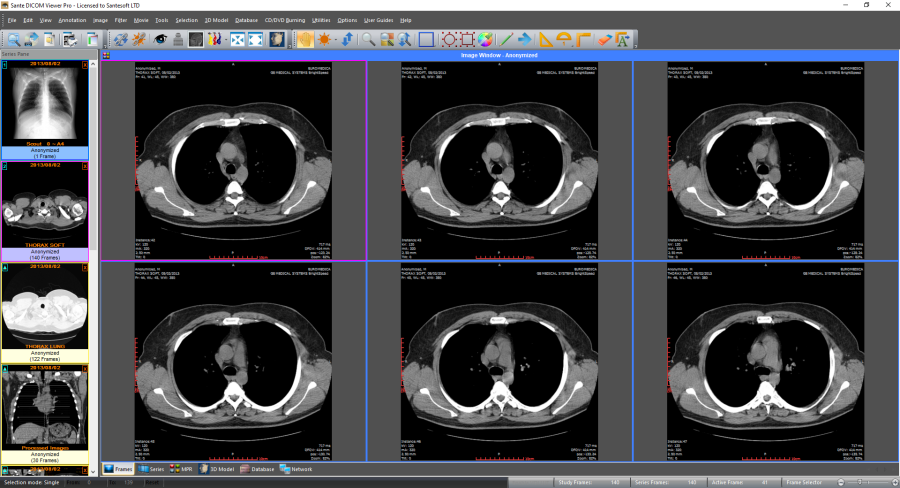Open the CD/DVD Burning menu

(x=284, y=20)
